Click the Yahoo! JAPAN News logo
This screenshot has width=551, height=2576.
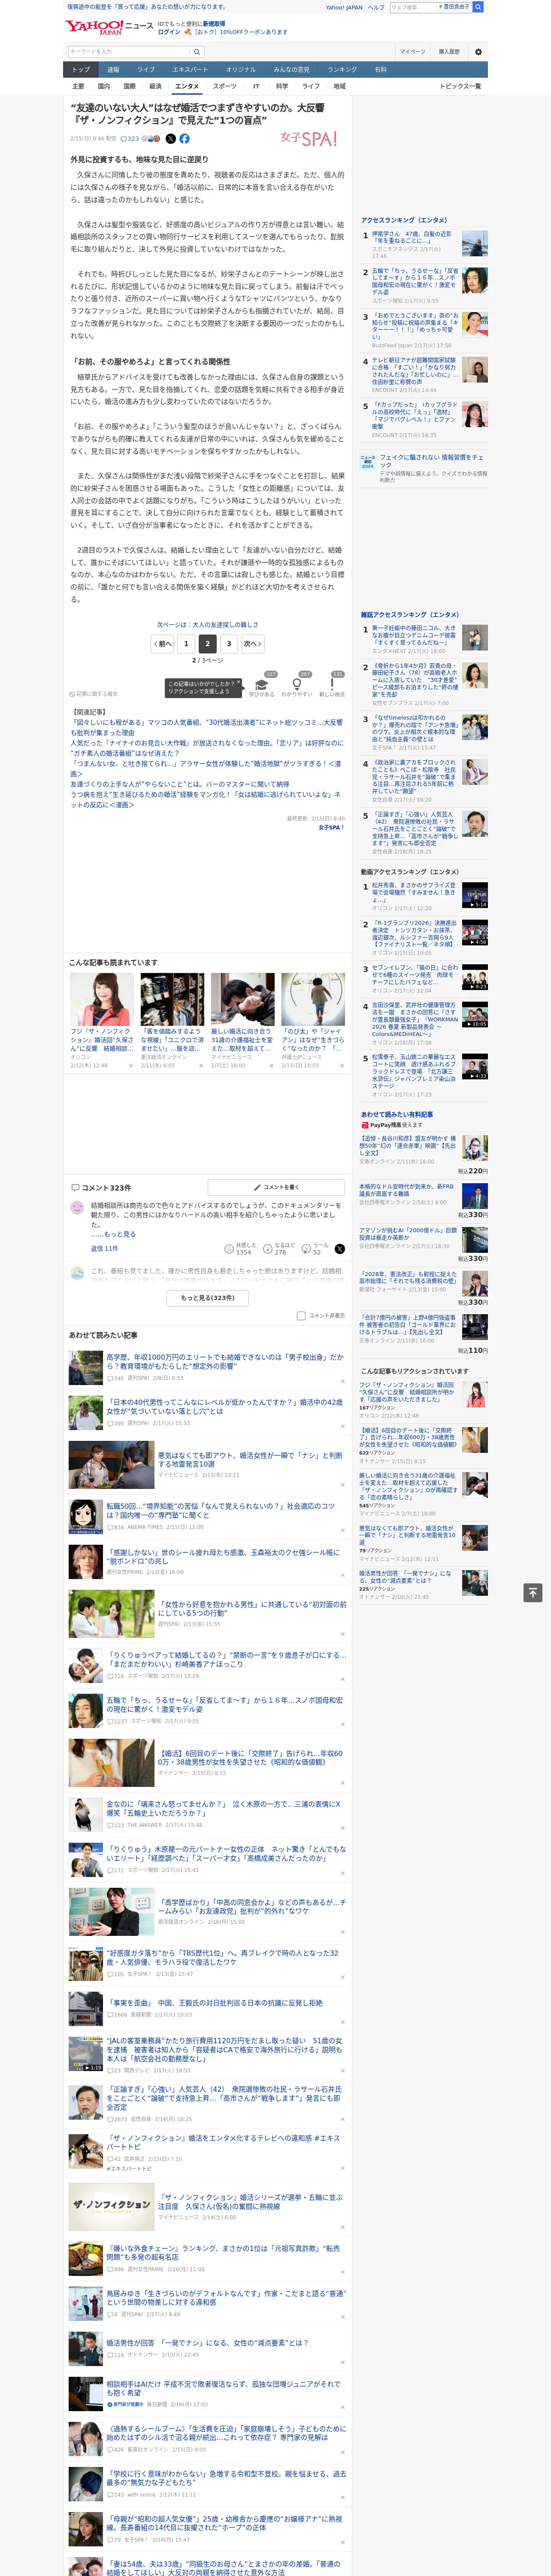(x=110, y=27)
